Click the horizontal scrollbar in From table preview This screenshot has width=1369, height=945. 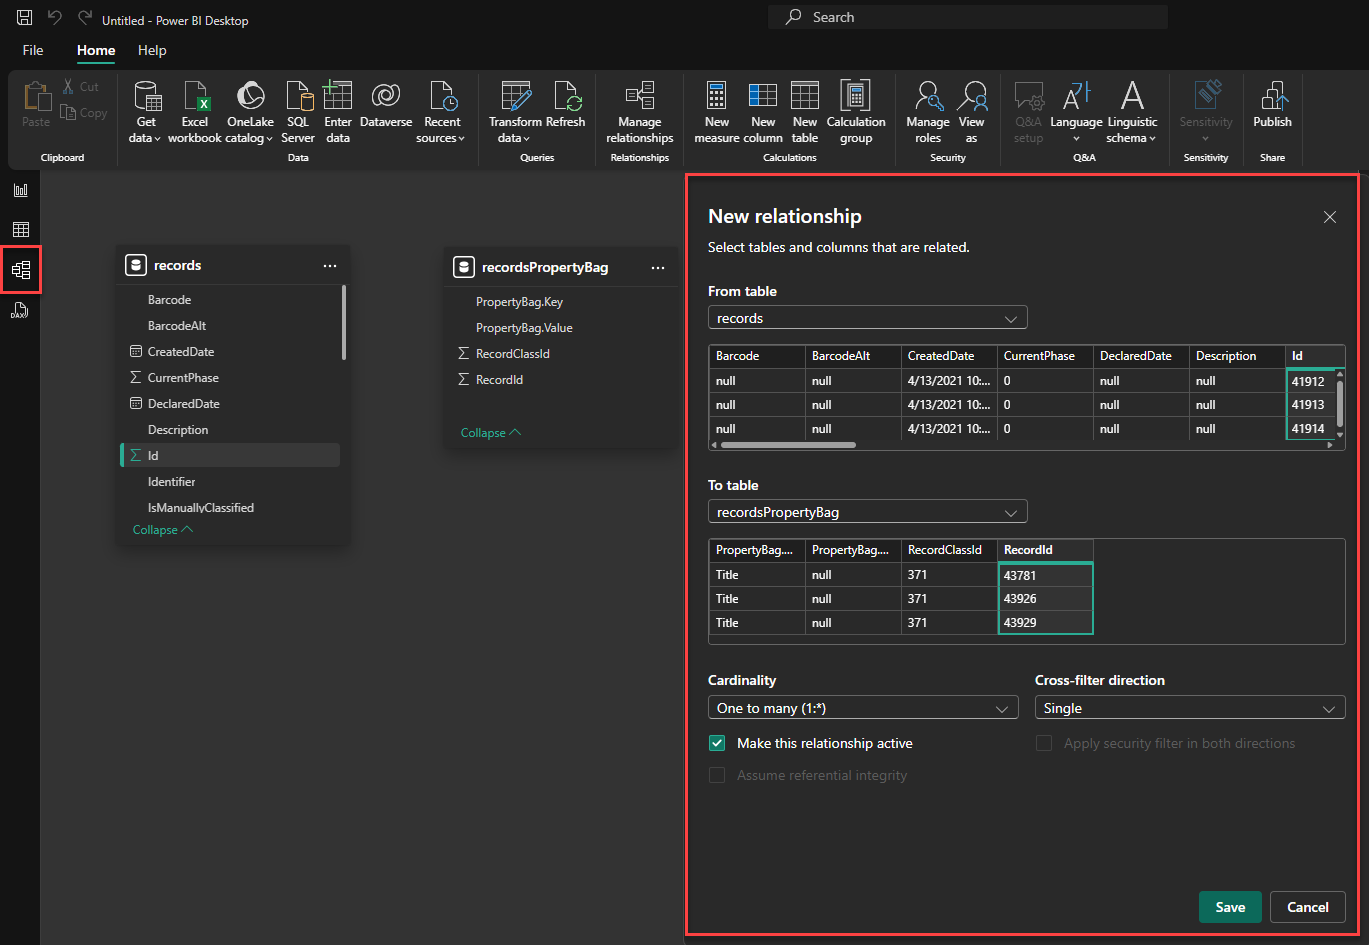[x=787, y=445]
